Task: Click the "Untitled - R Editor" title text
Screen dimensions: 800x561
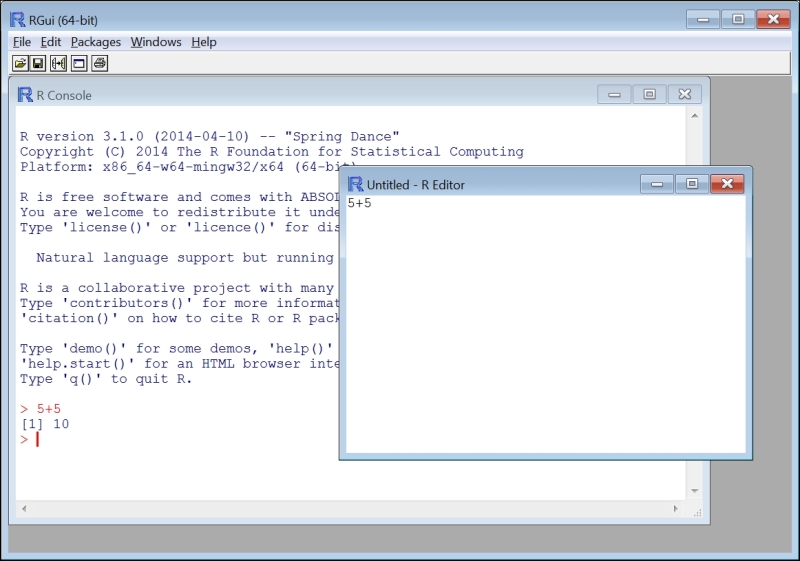Action: [415, 185]
